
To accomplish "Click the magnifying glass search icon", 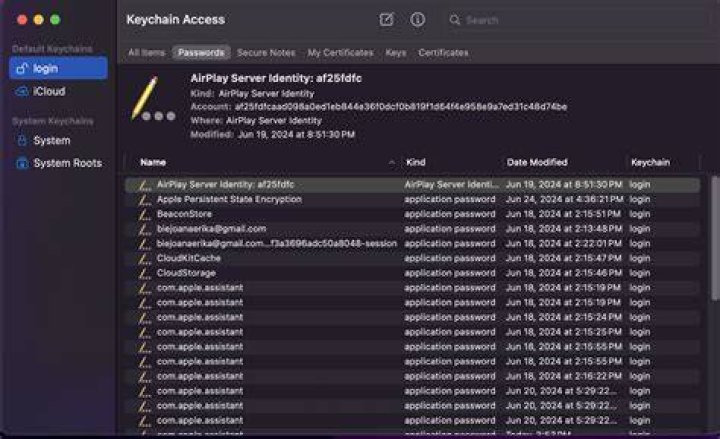I will (455, 20).
